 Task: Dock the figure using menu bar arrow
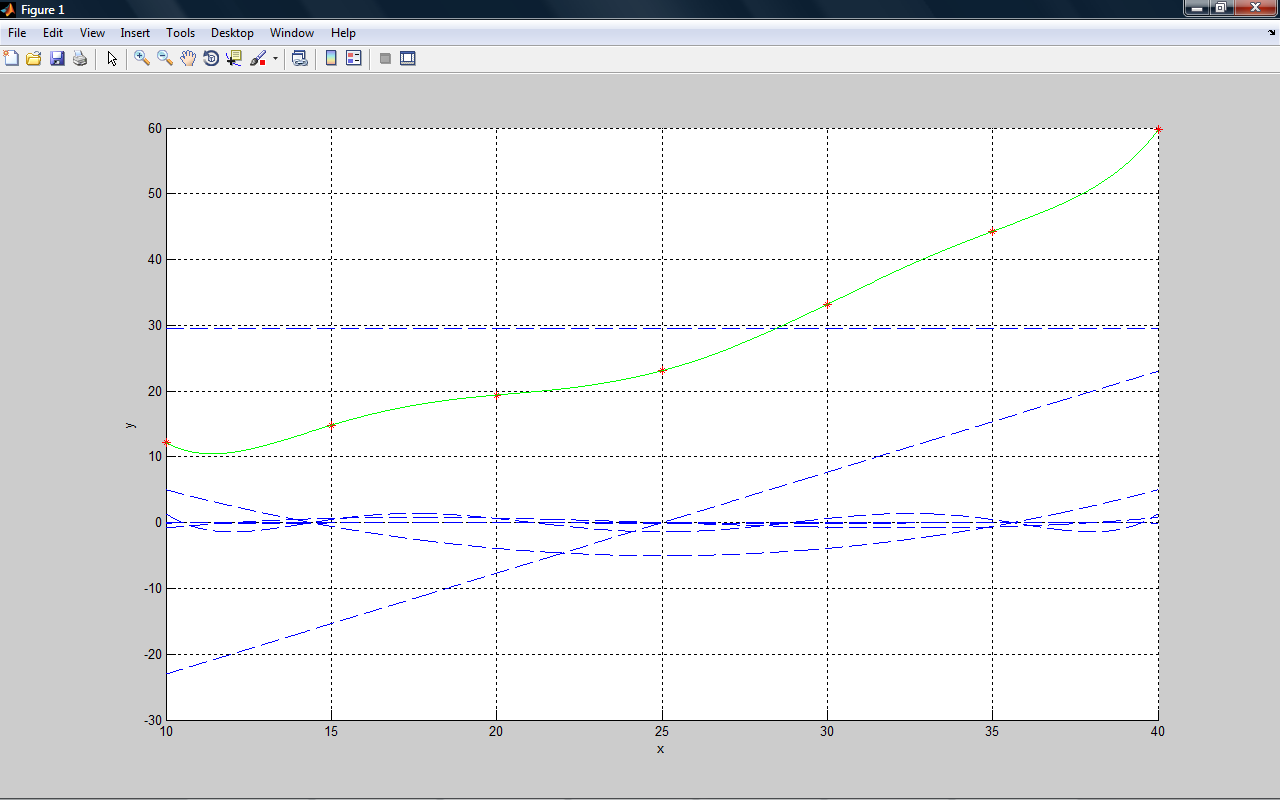point(1272,33)
